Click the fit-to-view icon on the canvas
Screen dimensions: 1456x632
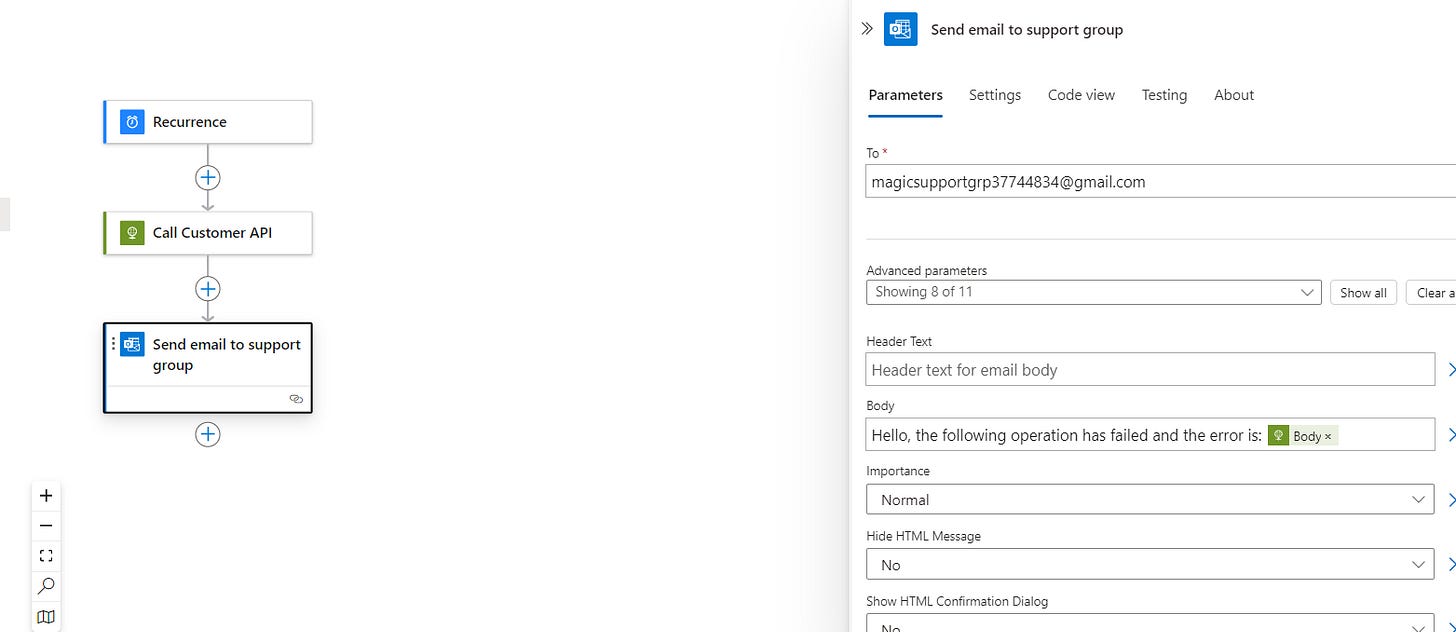tap(46, 555)
